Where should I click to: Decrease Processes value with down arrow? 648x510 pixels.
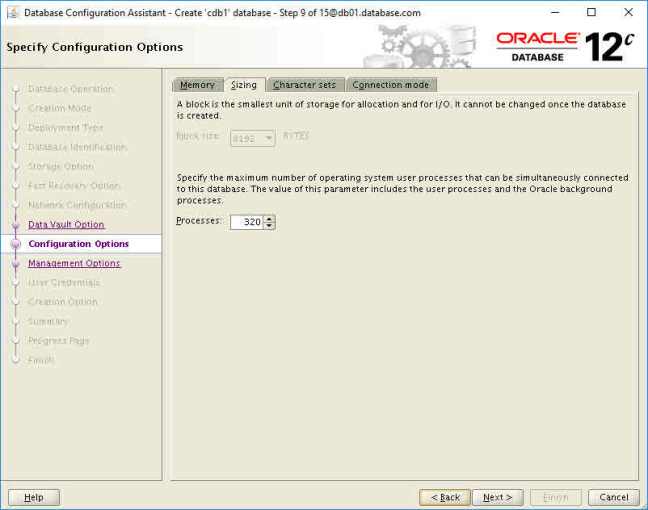270,226
